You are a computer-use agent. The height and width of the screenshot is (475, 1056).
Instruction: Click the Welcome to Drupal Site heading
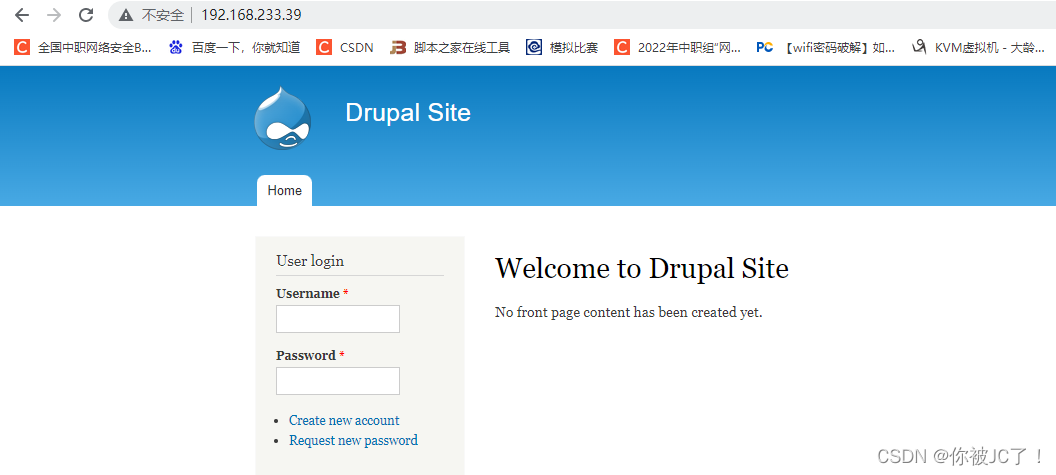642,268
